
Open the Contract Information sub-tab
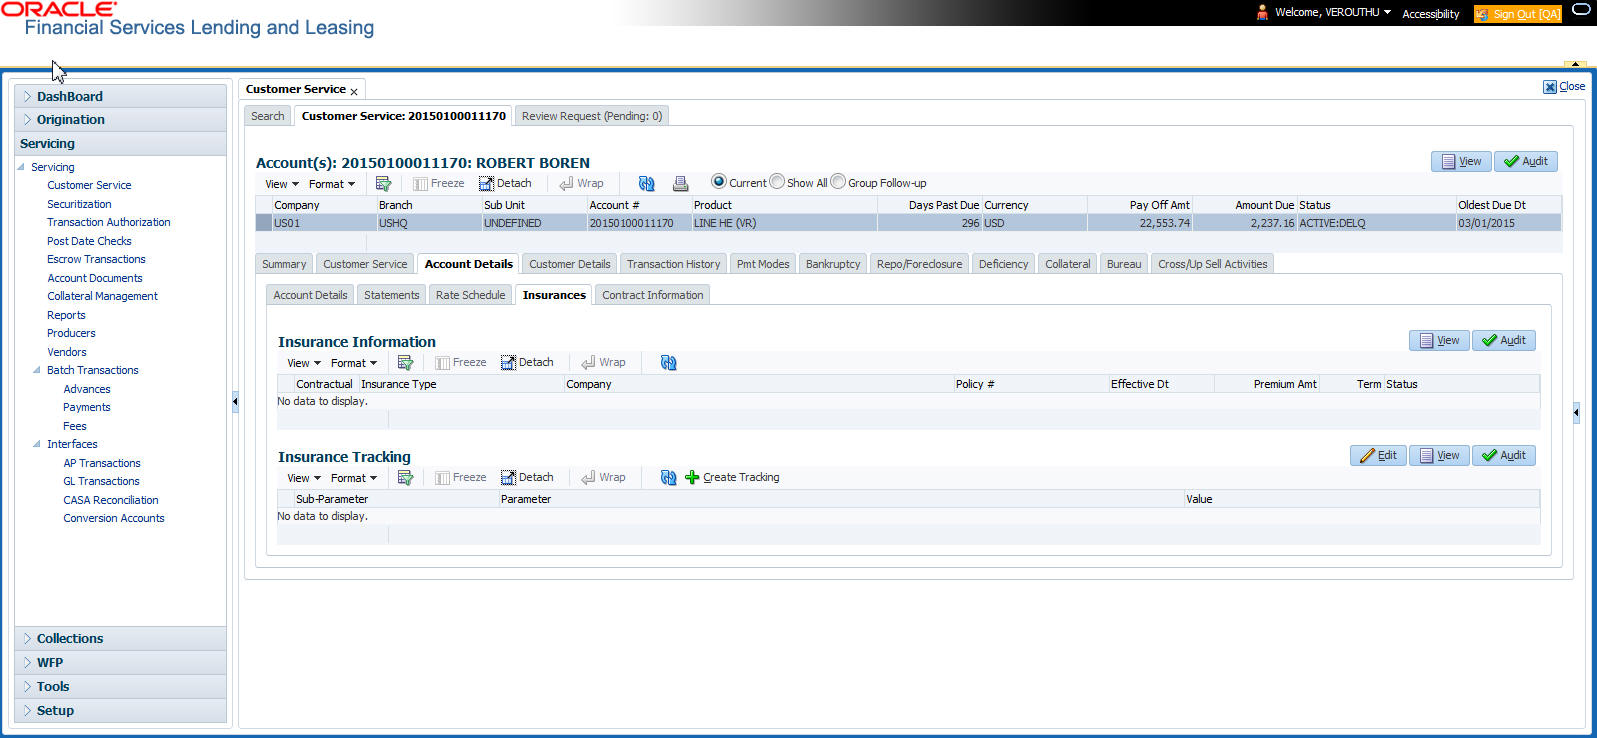point(652,295)
